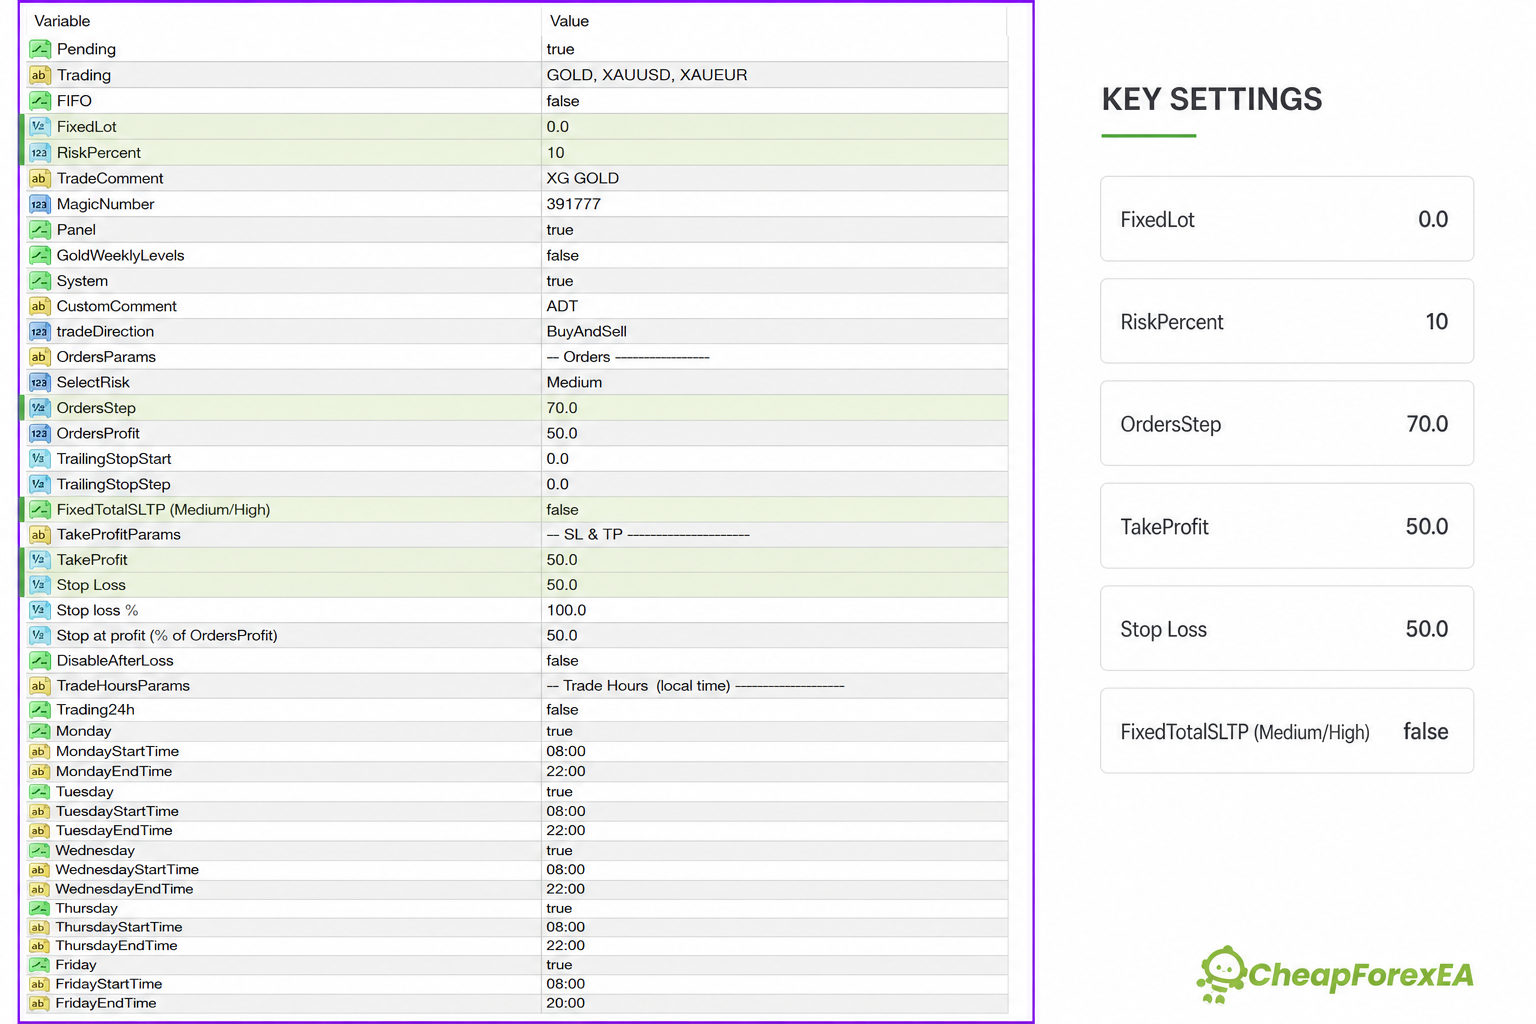Open the SelectRisk Medium dropdown value
The width and height of the screenshot is (1536, 1024).
(x=774, y=382)
